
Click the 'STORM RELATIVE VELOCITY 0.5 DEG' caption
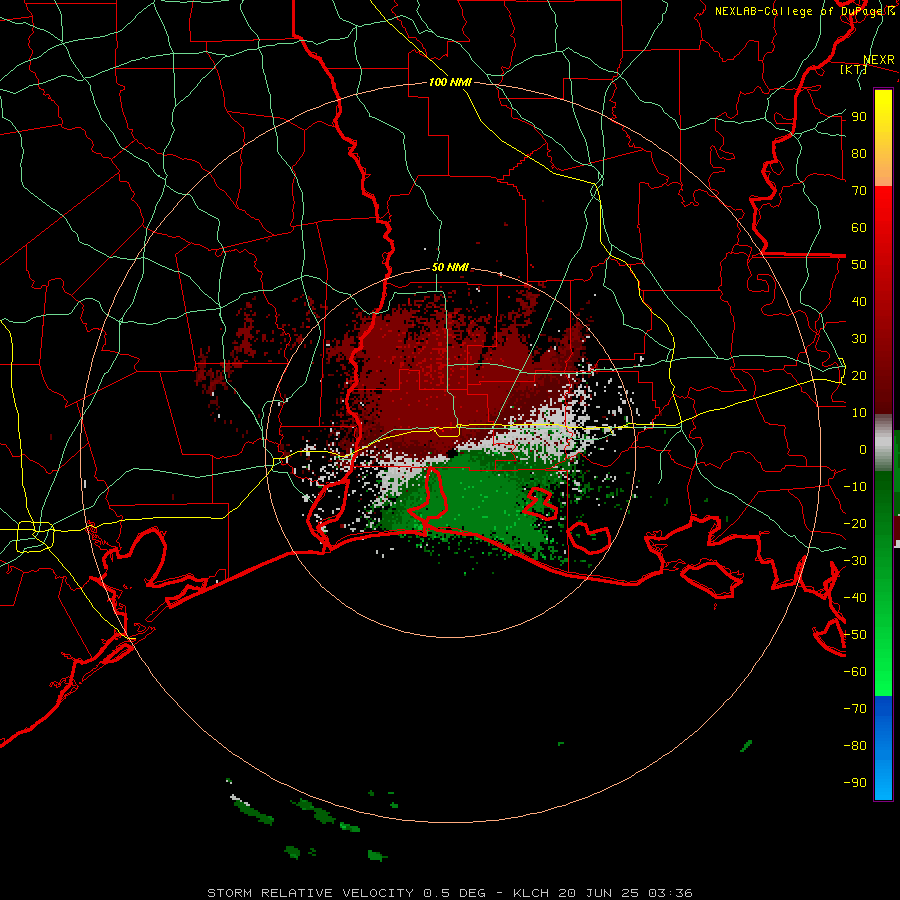point(346,893)
